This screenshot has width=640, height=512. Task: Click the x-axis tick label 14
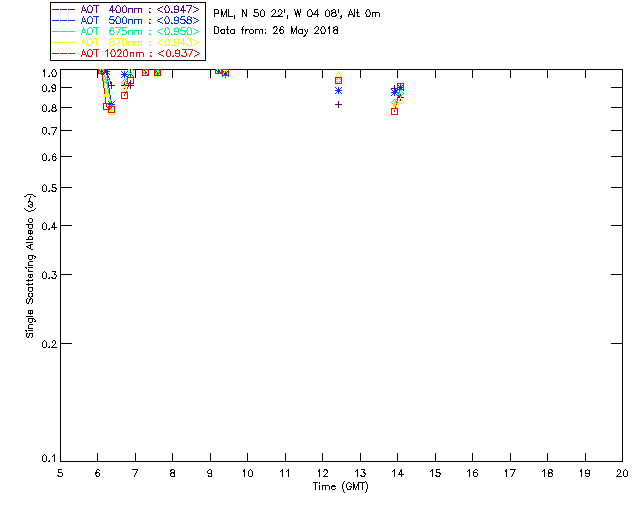(398, 473)
